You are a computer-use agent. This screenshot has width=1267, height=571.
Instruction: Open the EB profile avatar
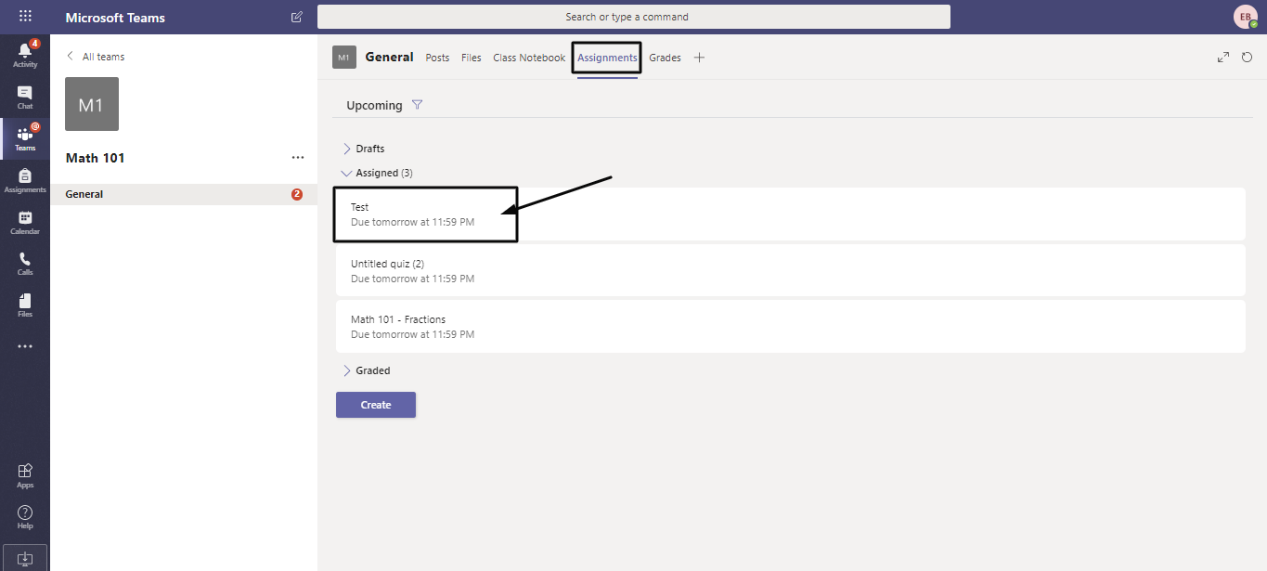[x=1245, y=17]
